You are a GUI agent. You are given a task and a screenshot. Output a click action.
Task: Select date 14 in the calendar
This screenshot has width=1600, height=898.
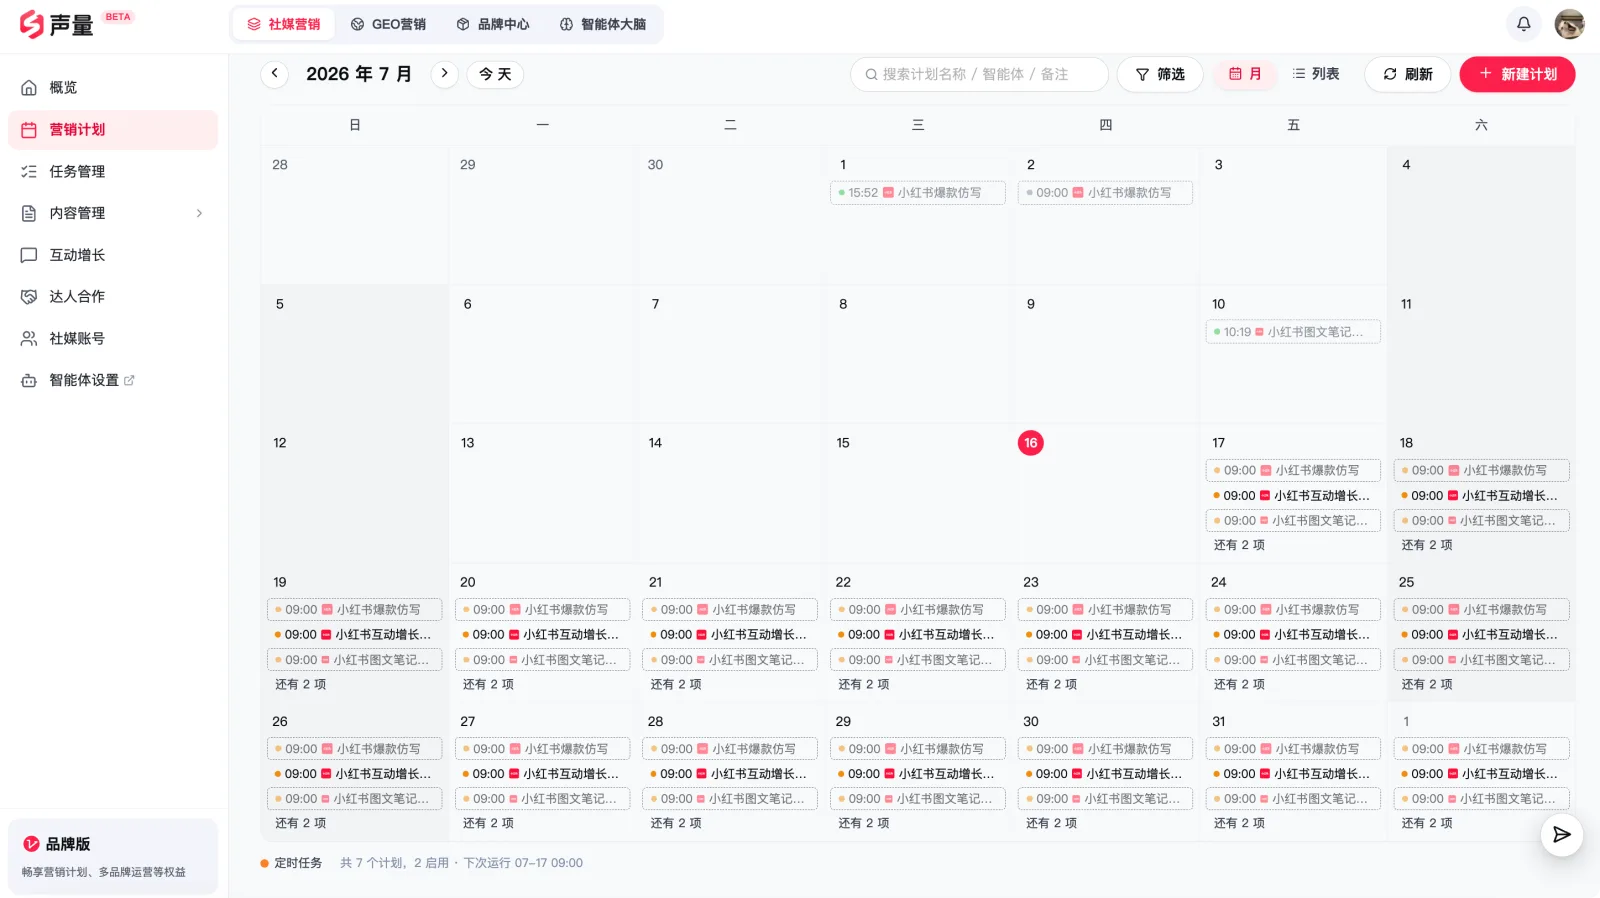[x=655, y=443]
